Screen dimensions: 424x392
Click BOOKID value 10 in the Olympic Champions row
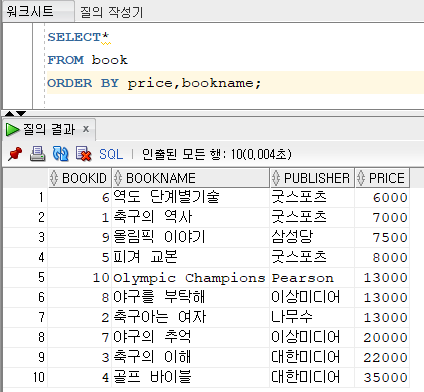[x=79, y=277]
